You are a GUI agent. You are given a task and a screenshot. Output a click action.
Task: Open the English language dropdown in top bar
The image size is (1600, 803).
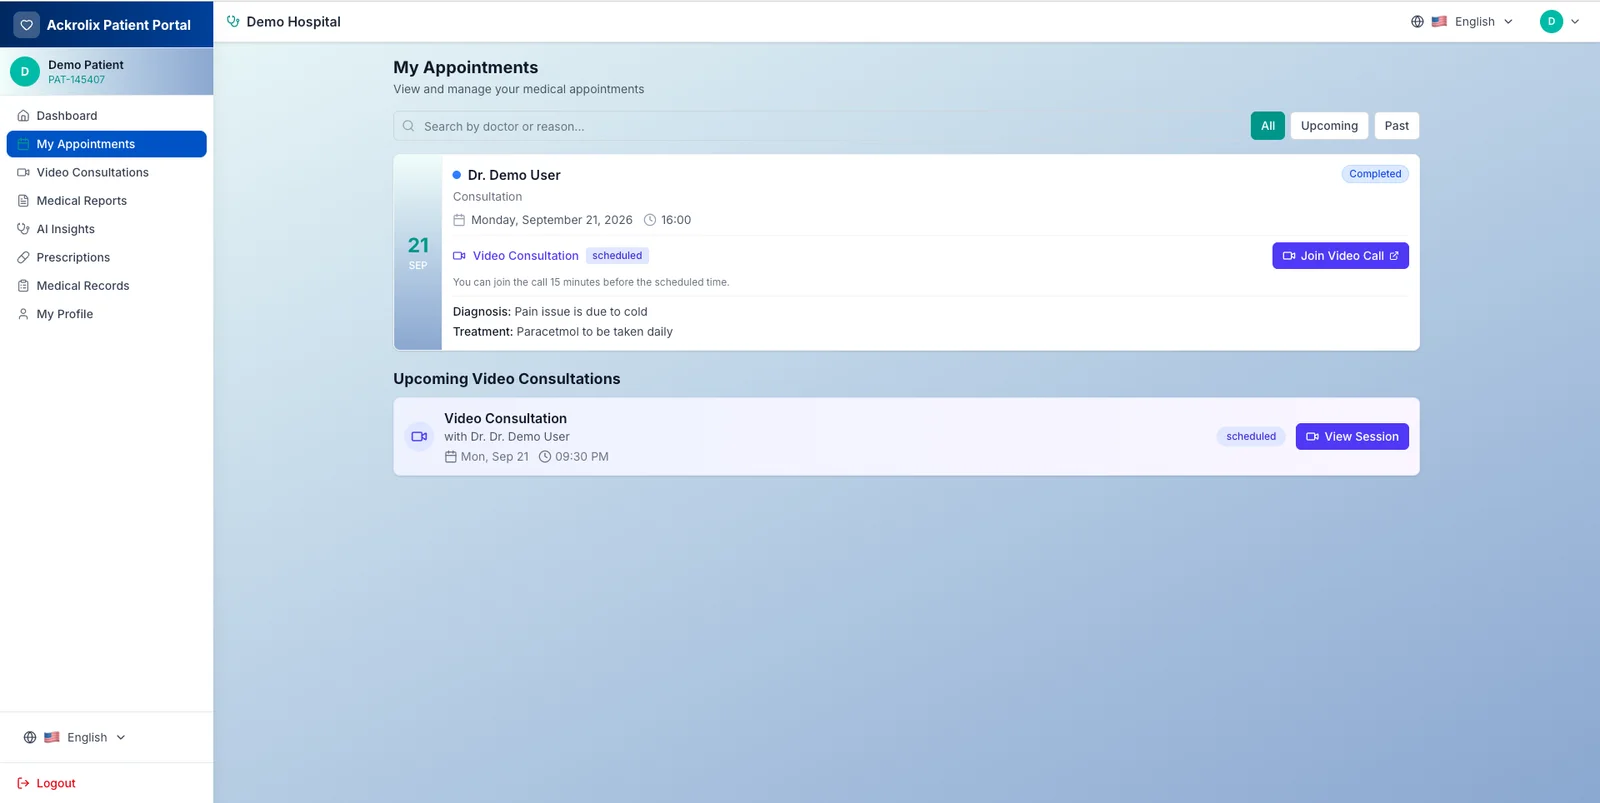click(x=1462, y=21)
